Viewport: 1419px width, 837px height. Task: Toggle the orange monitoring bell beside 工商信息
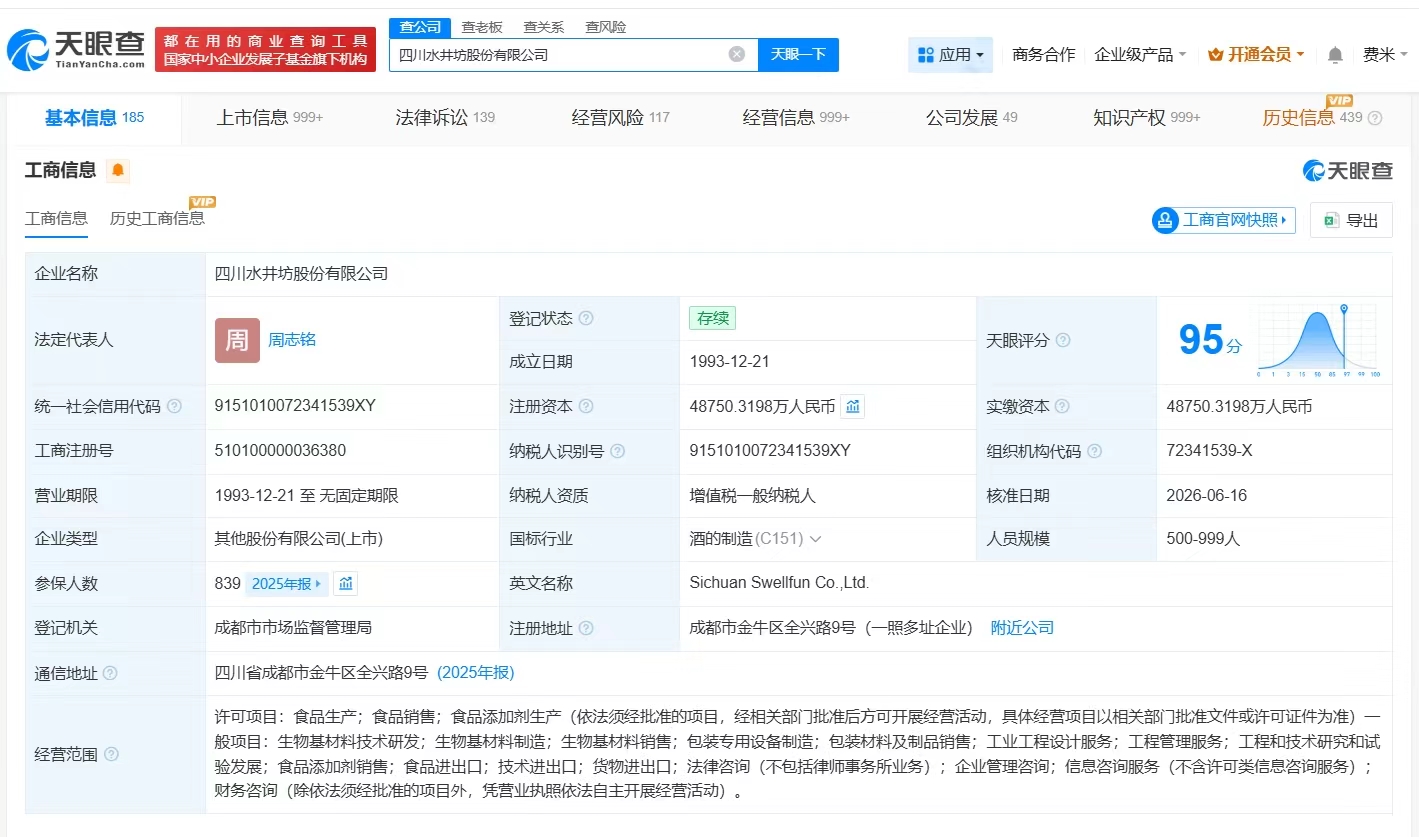coord(118,170)
